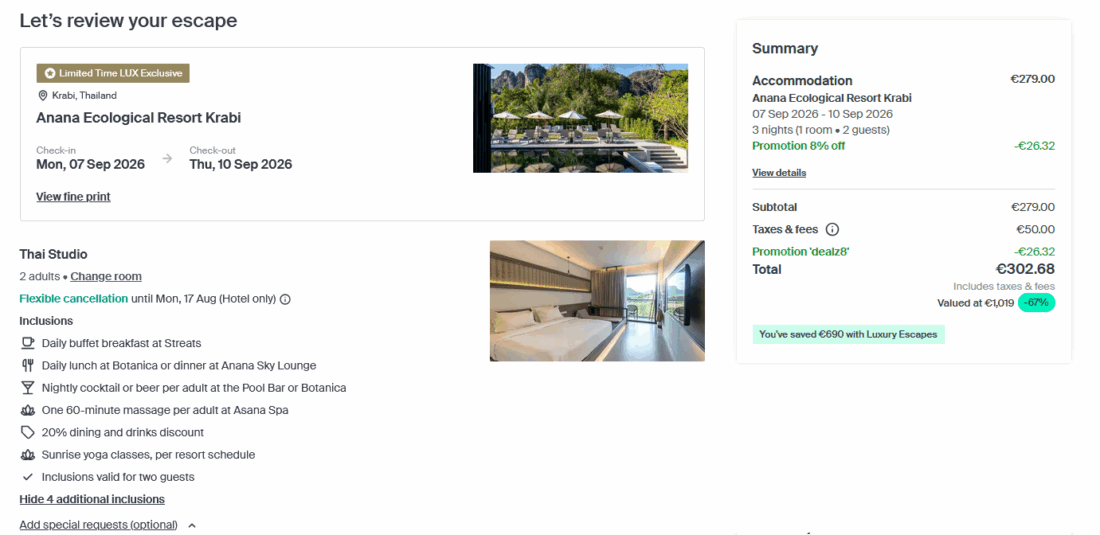Open the Thai Studio room photo
The image size is (1100, 535).
[x=597, y=301]
